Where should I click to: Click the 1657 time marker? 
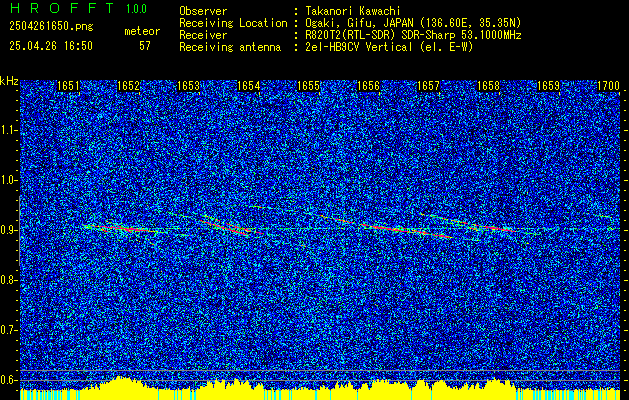click(429, 86)
